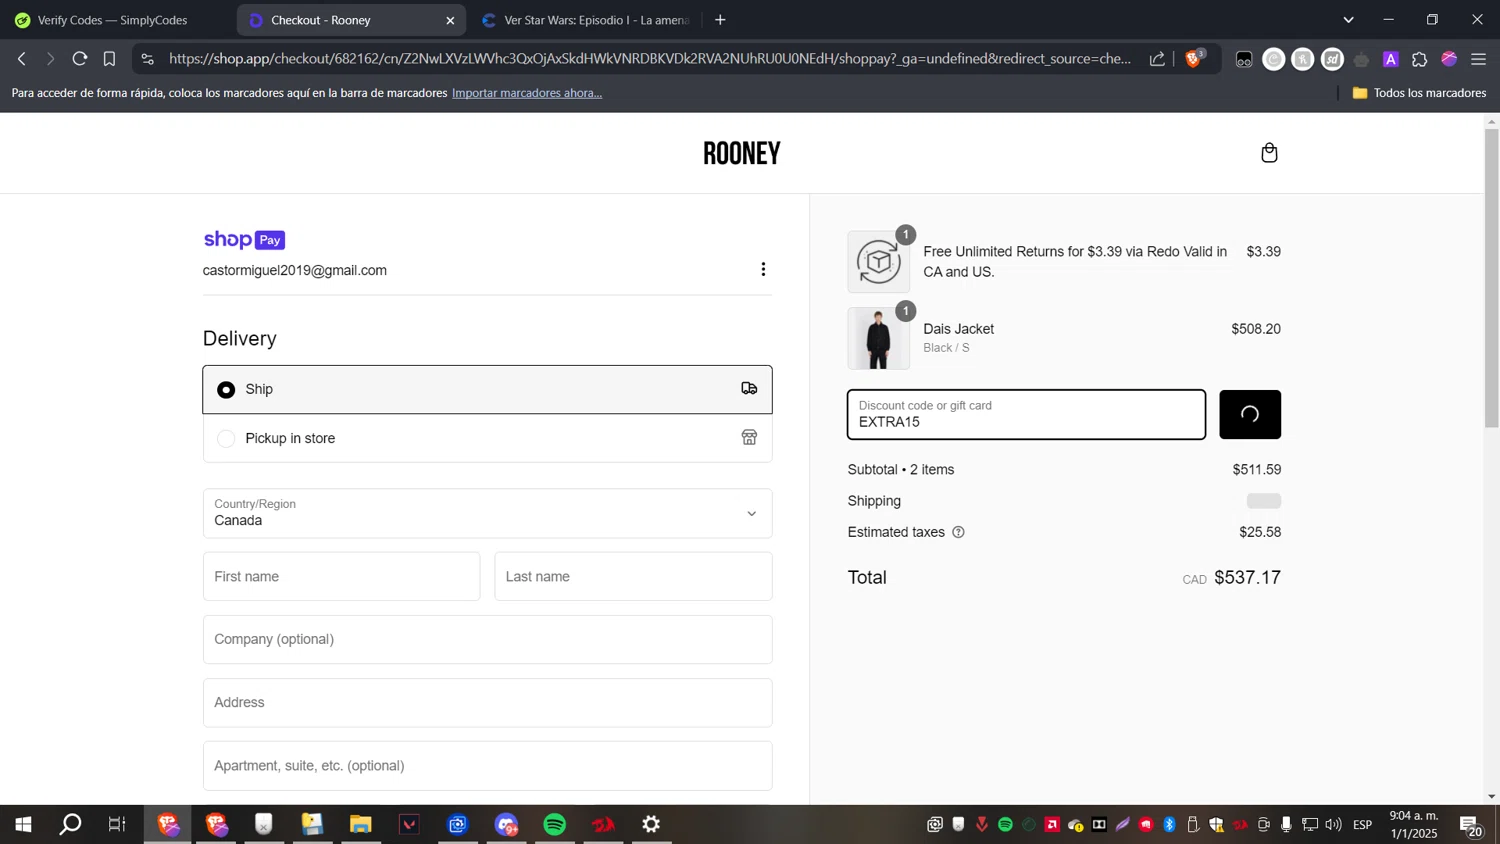Screen dimensions: 1500x844
Task: Switch to the Ver Star Wars tab
Action: [586, 20]
